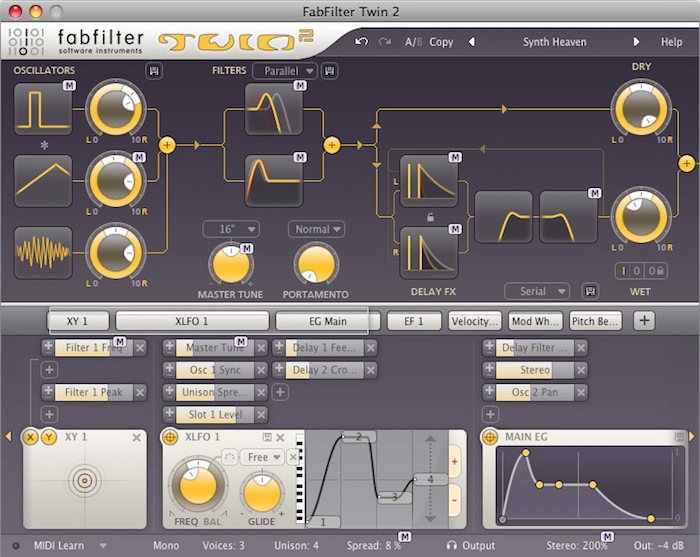Click the Output headphones icon
700x557 pixels.
point(452,545)
